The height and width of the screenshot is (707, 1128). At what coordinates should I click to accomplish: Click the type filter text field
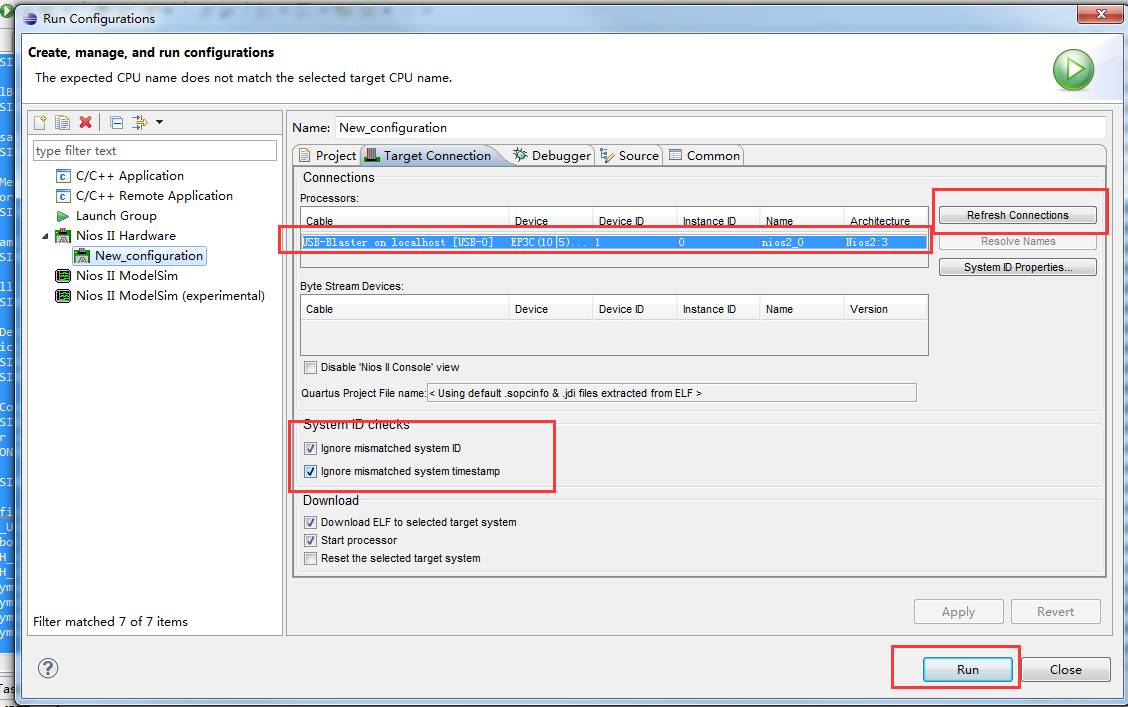coord(155,151)
